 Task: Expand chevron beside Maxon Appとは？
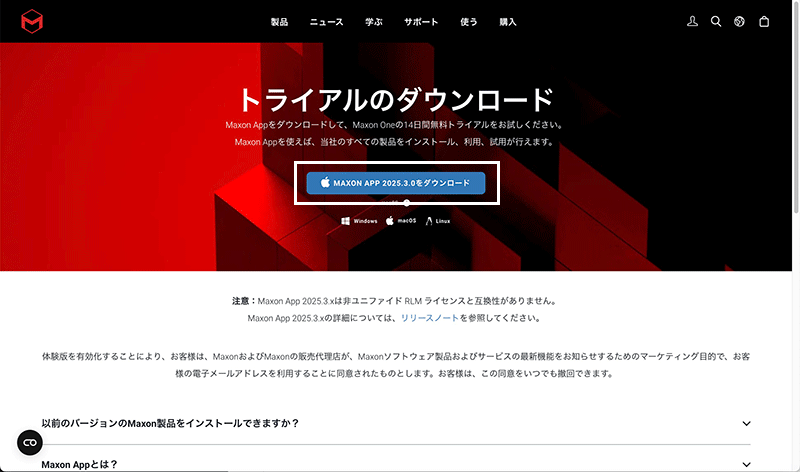click(x=746, y=465)
